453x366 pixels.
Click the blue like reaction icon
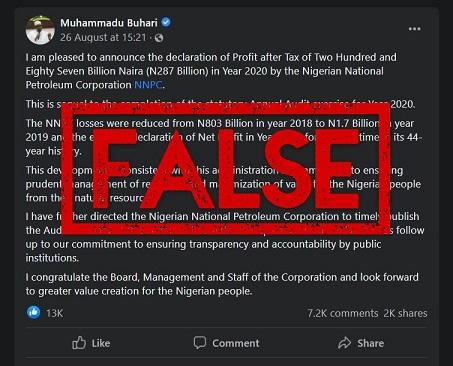click(33, 313)
